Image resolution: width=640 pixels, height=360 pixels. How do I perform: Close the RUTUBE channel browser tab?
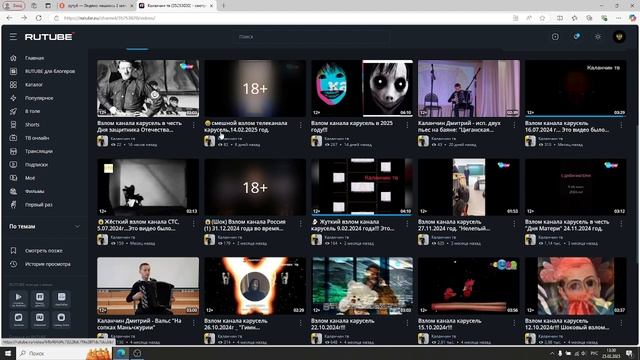coord(211,6)
